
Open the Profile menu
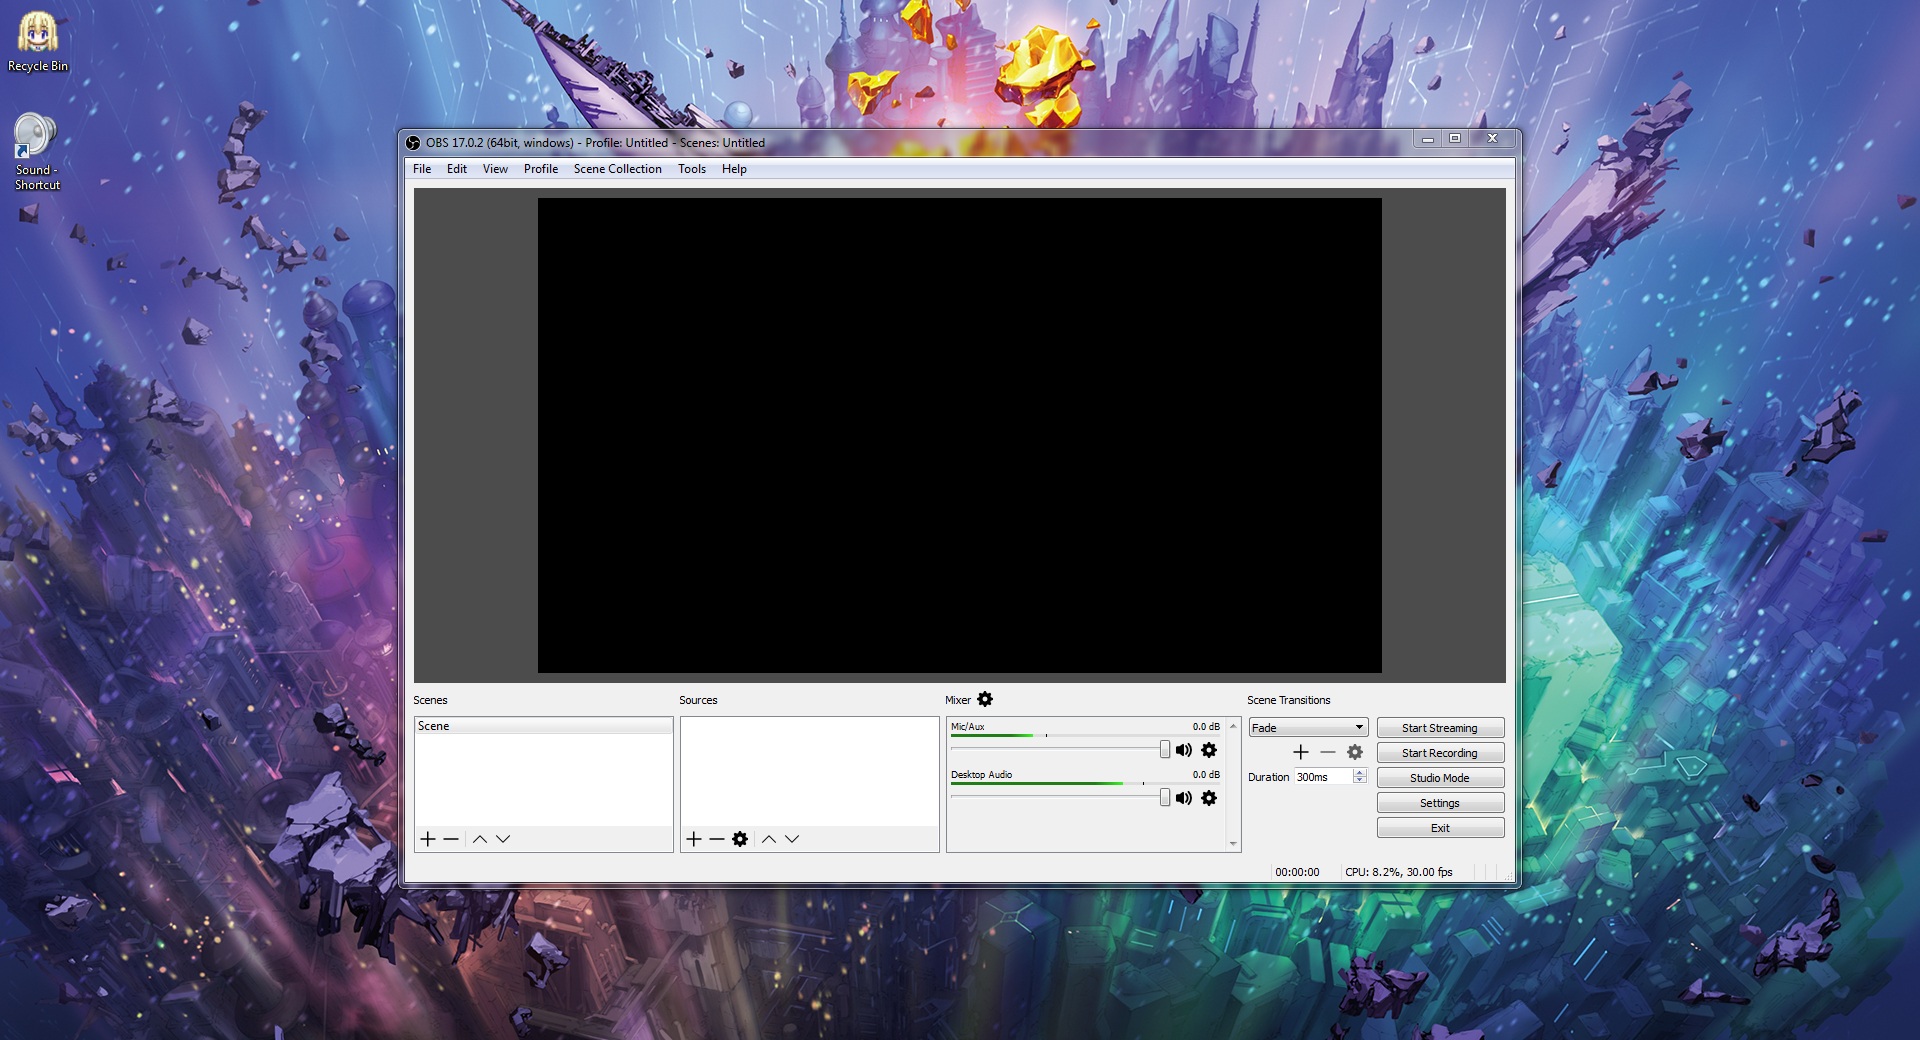coord(541,169)
